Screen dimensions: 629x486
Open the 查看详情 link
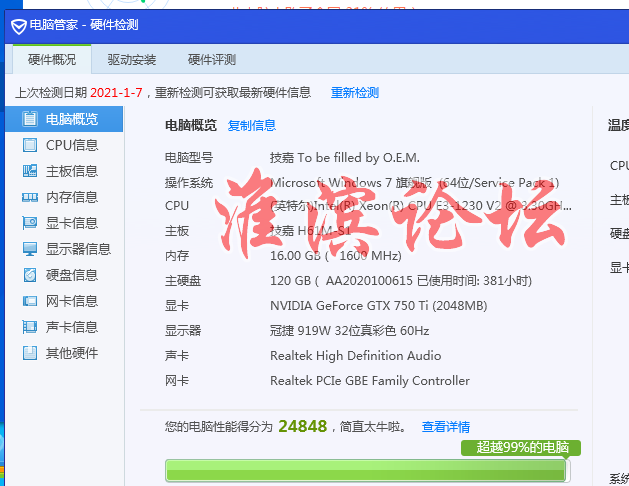[x=446, y=427]
